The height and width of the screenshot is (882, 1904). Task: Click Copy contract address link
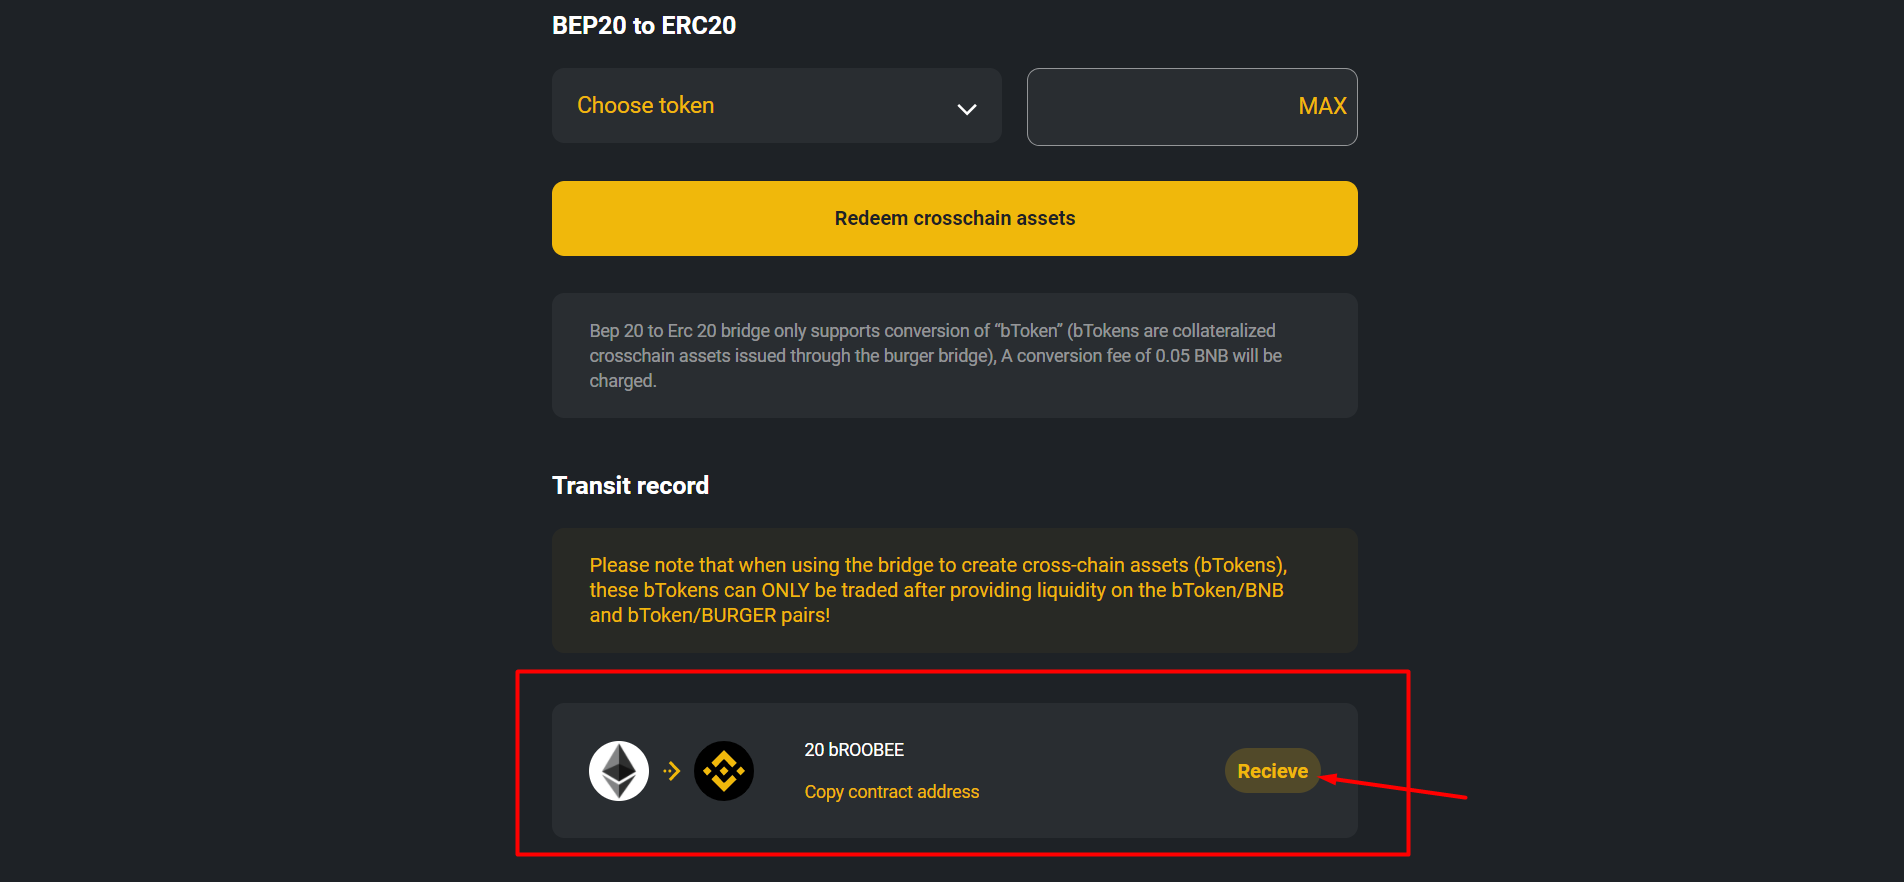[x=892, y=792]
